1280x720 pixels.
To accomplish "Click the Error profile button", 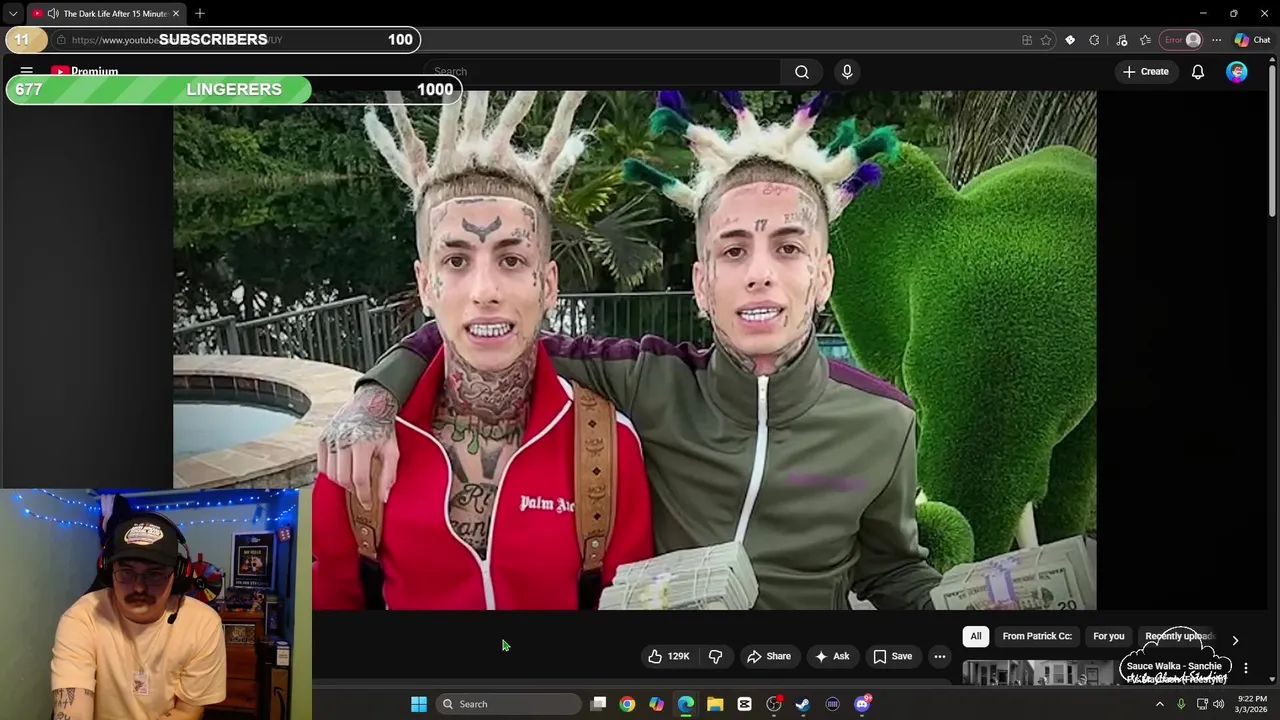I will [x=1182, y=40].
